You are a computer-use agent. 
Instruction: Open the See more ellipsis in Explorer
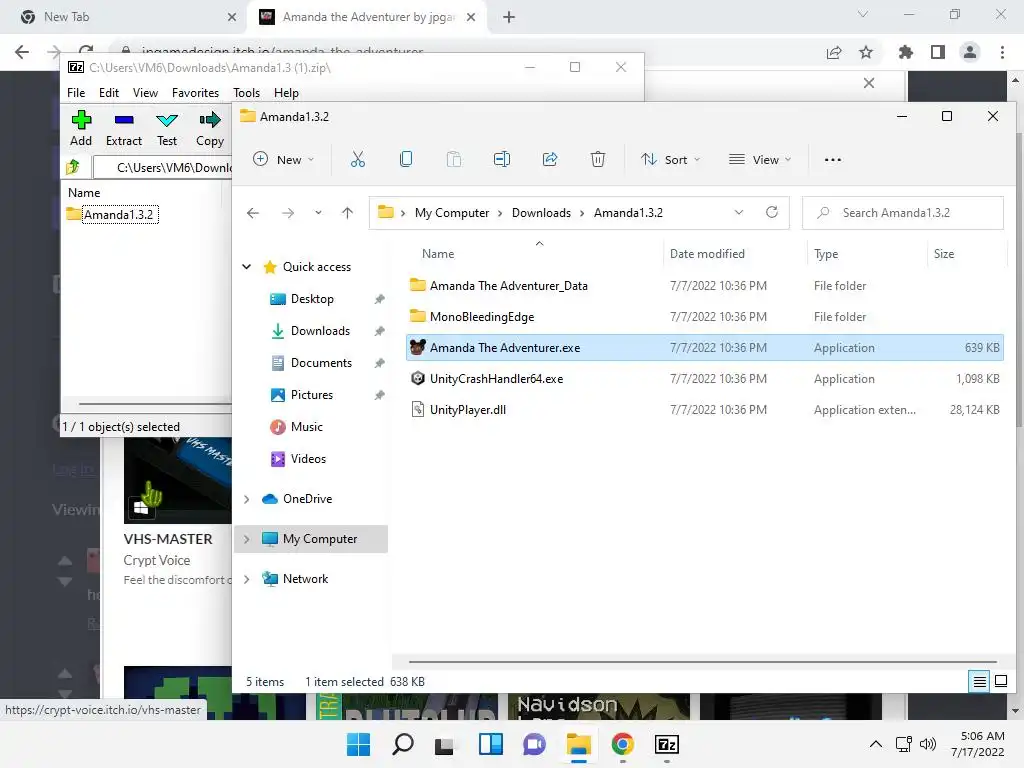tap(833, 159)
